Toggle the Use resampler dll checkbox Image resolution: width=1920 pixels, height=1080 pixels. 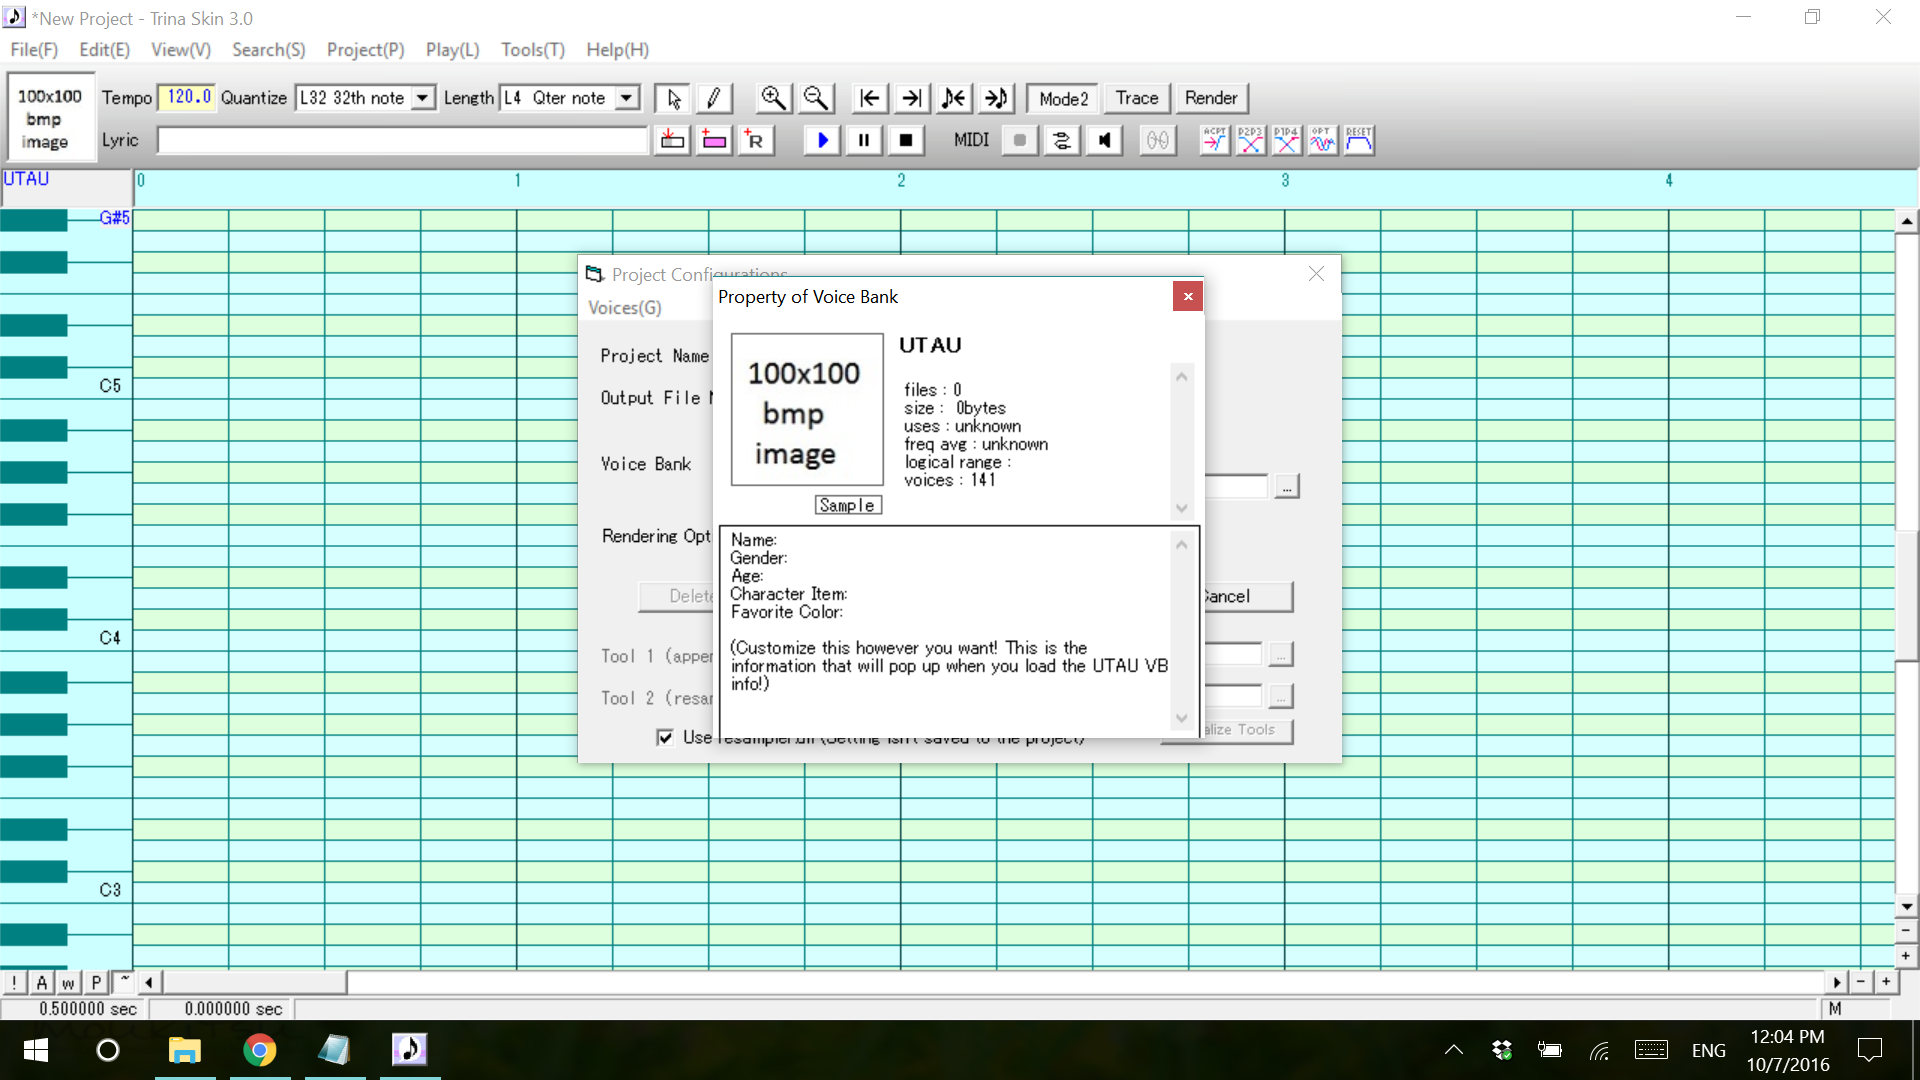click(665, 737)
